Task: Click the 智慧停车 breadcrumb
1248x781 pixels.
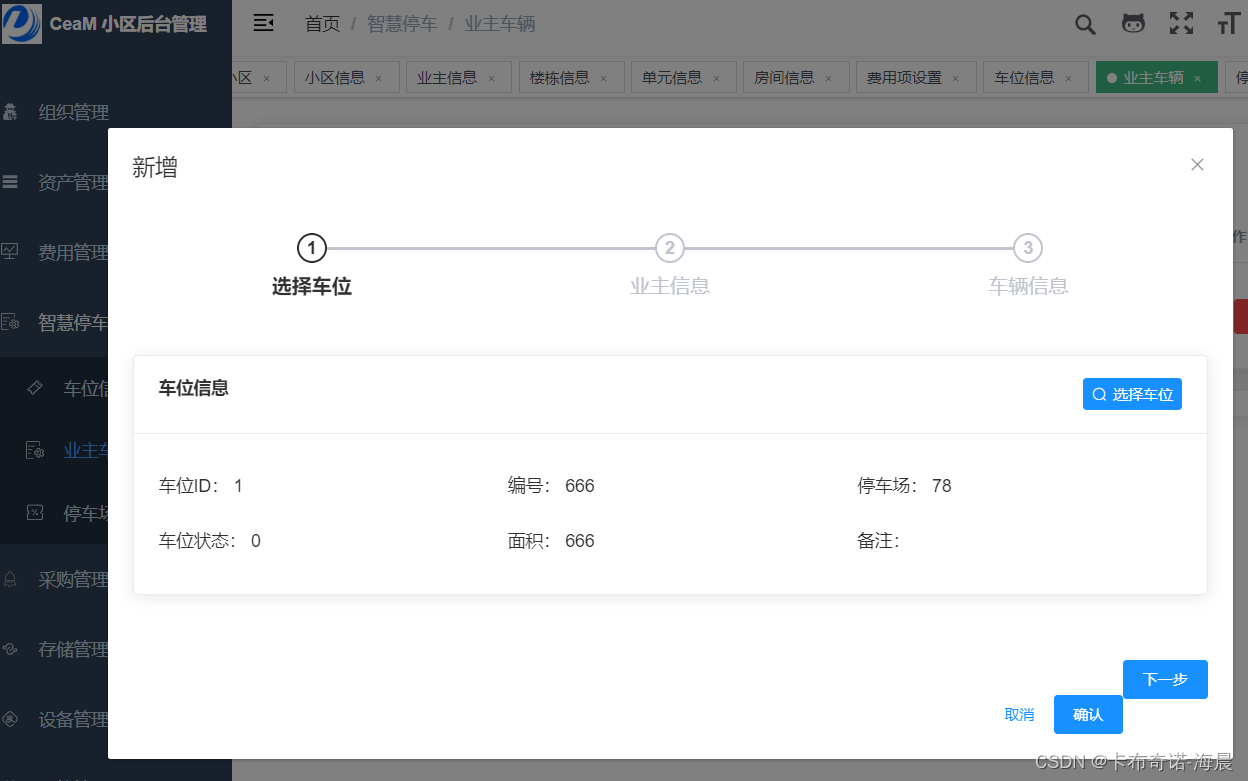Action: click(402, 24)
